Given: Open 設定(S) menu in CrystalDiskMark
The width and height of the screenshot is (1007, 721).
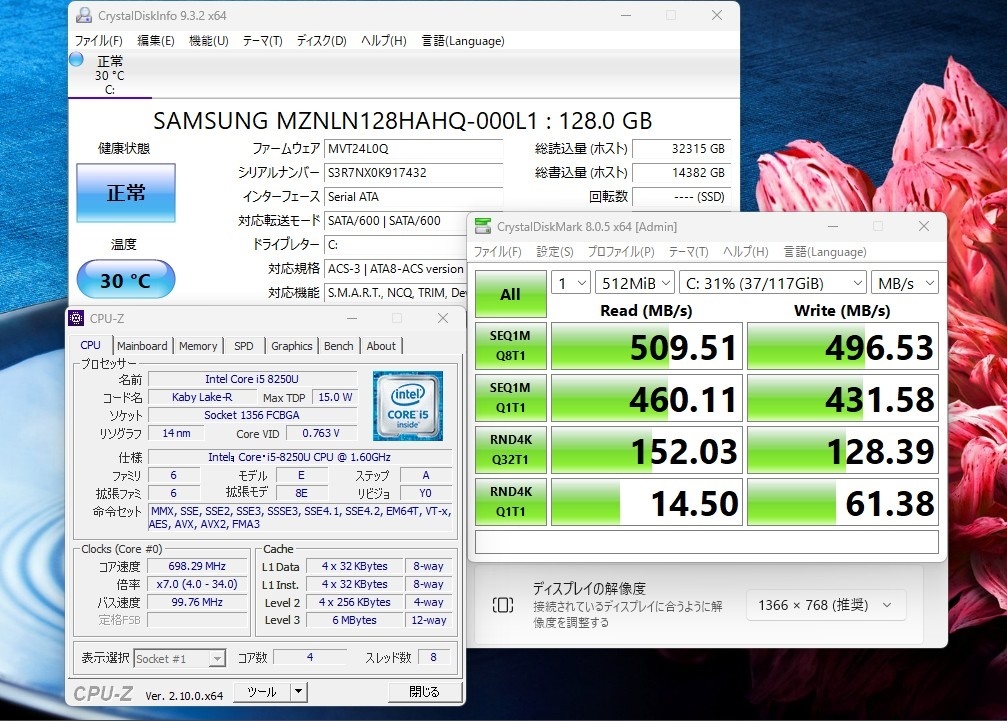Looking at the screenshot, I should coord(555,252).
